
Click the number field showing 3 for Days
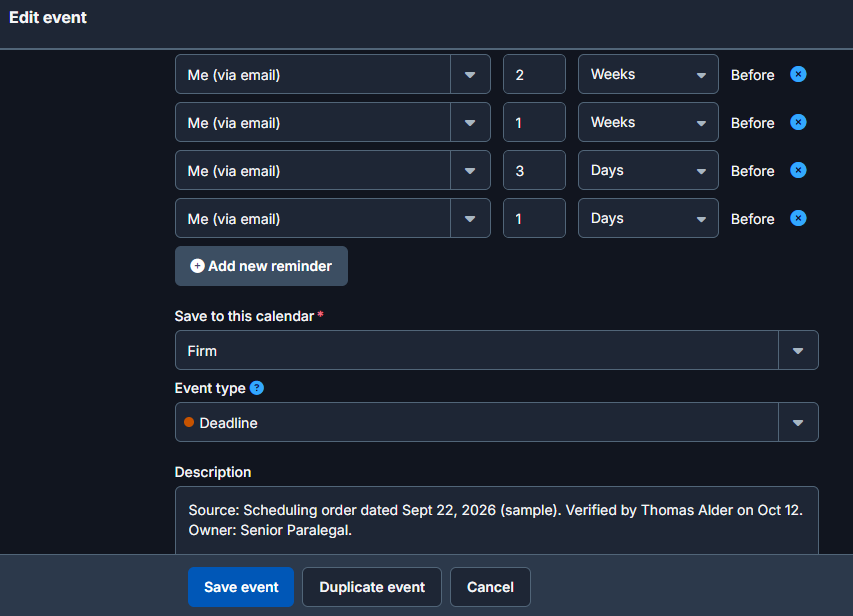click(x=534, y=170)
